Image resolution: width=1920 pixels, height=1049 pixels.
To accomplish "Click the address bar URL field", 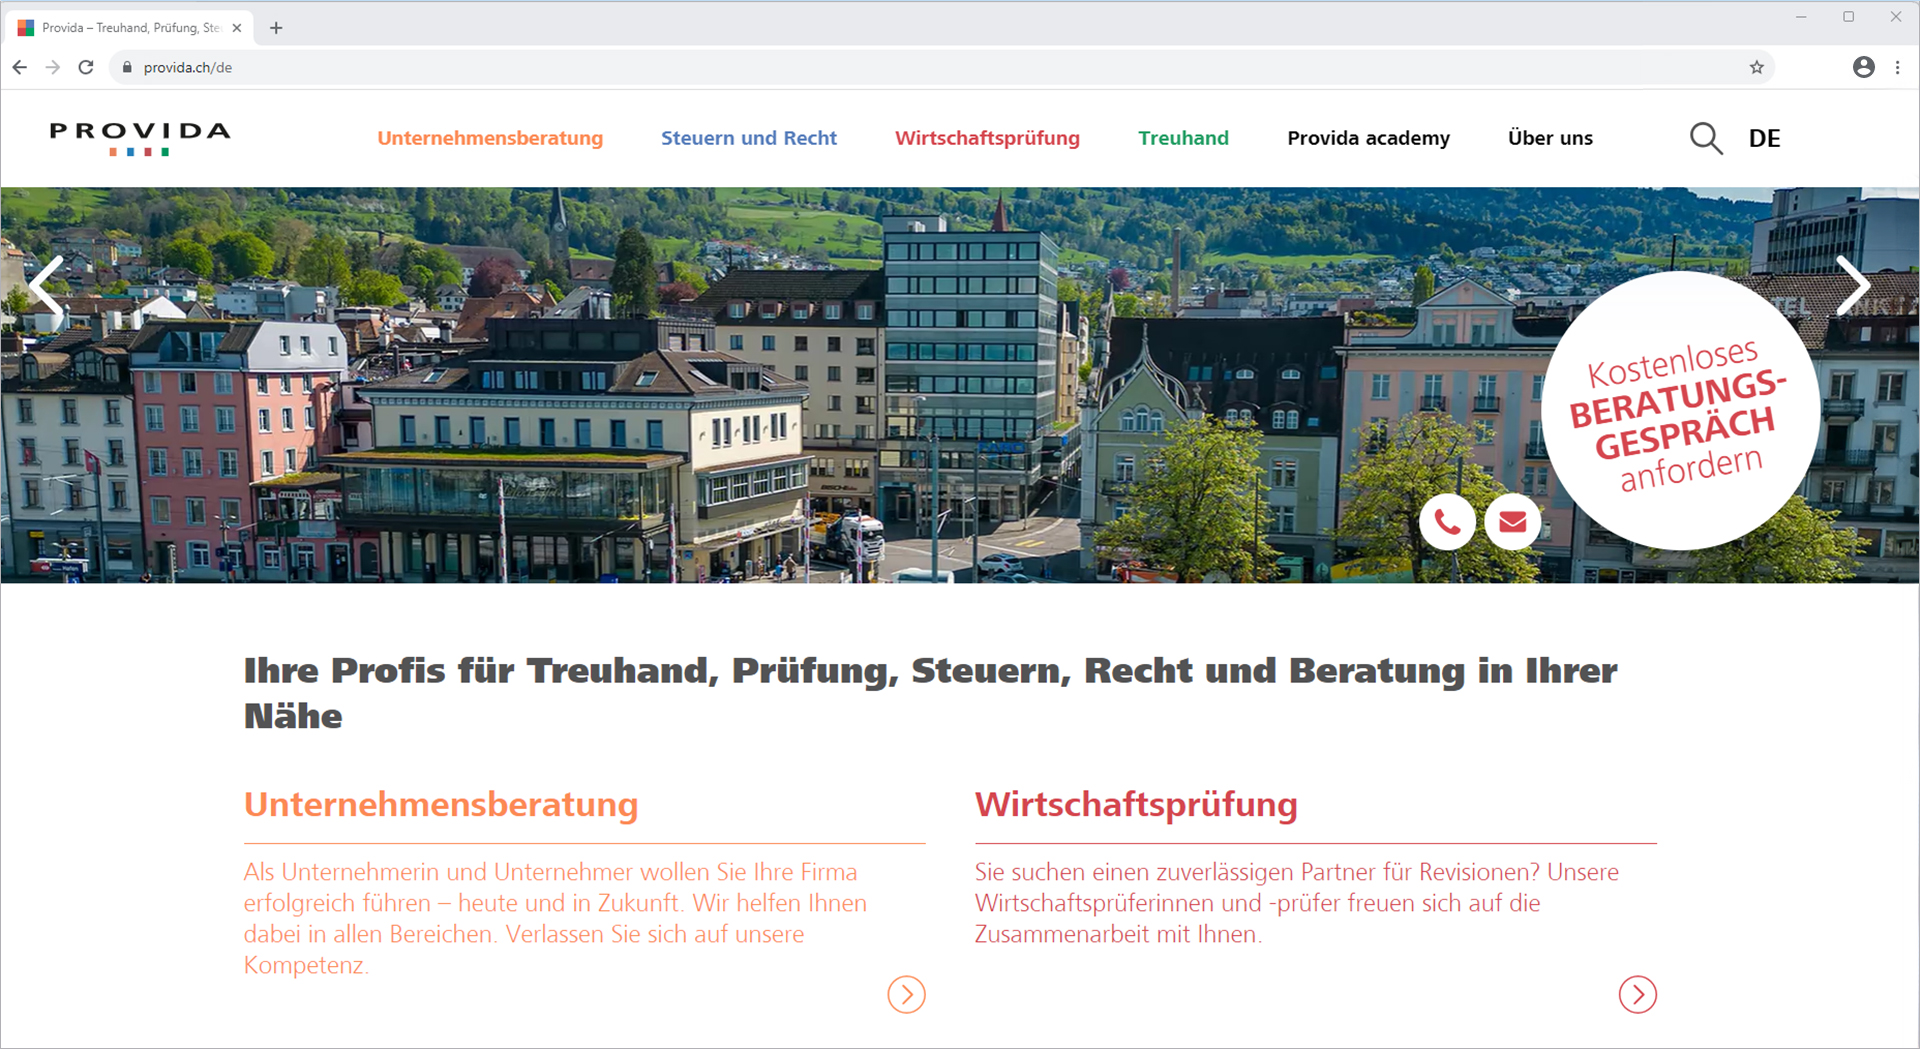I will pyautogui.click(x=940, y=67).
